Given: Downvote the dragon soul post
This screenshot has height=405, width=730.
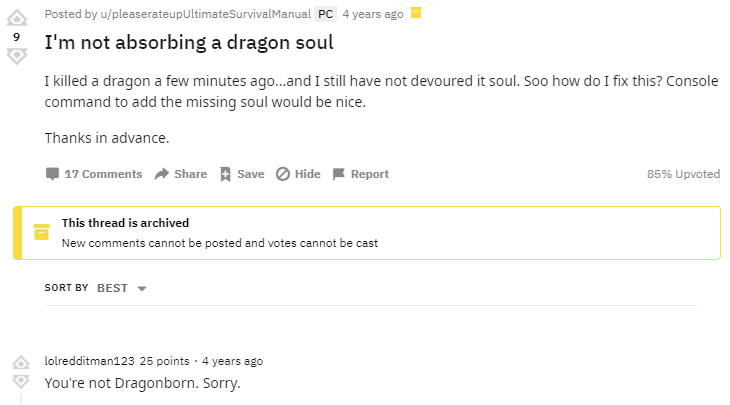Looking at the screenshot, I should coord(16,56).
